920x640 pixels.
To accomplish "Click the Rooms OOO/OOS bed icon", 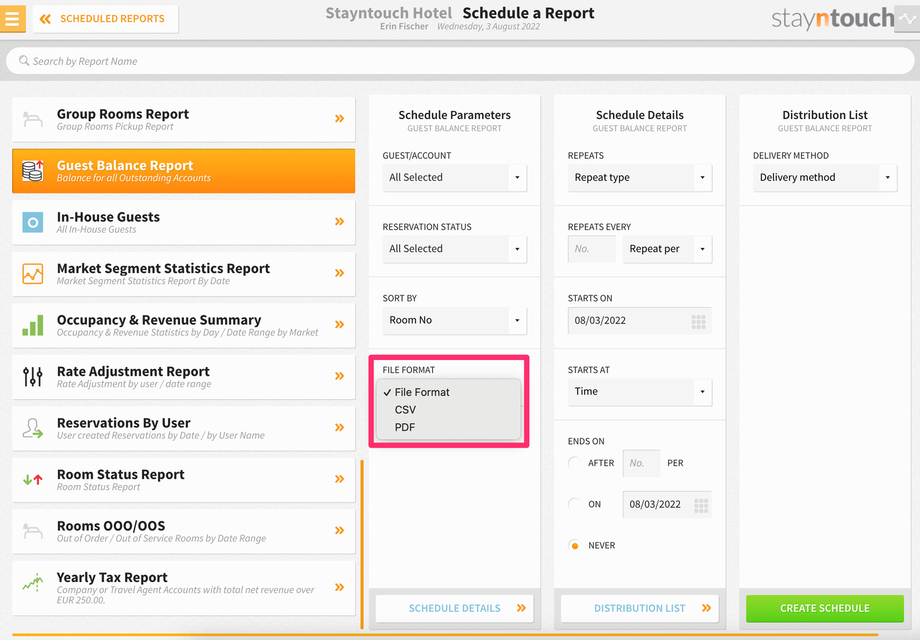I will click(x=32, y=531).
